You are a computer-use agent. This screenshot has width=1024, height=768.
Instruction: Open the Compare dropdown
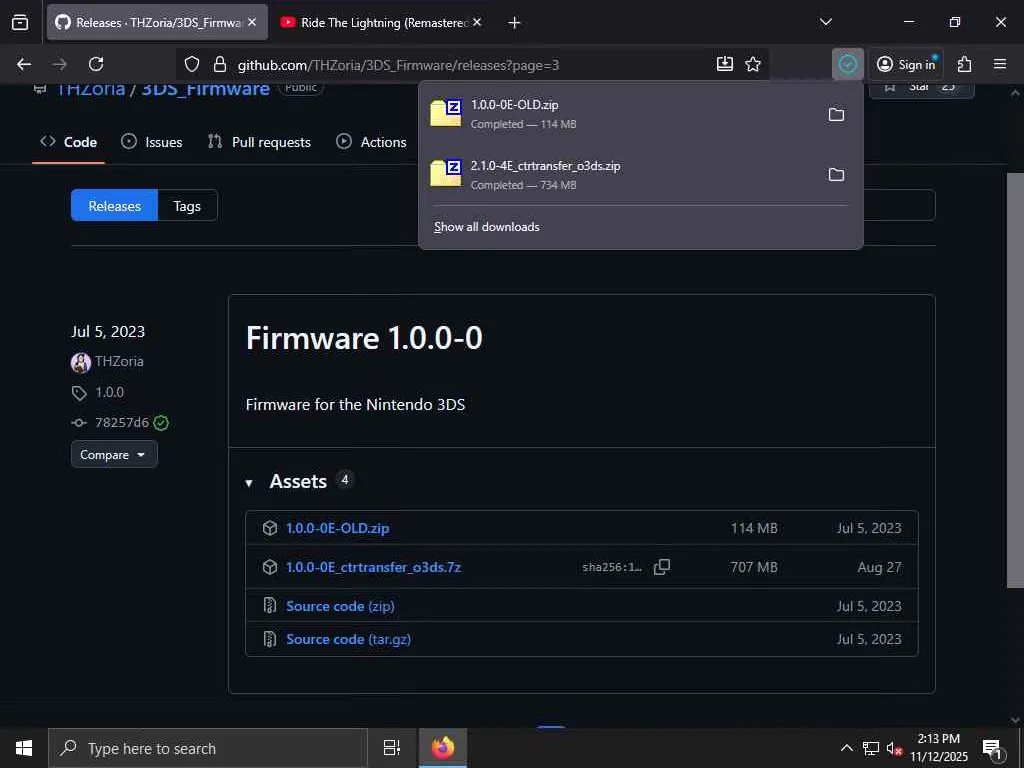tap(114, 455)
